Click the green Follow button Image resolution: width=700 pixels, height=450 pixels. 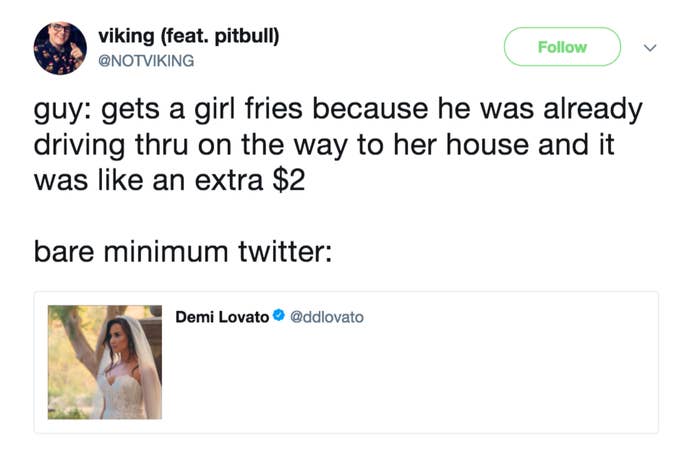(562, 47)
